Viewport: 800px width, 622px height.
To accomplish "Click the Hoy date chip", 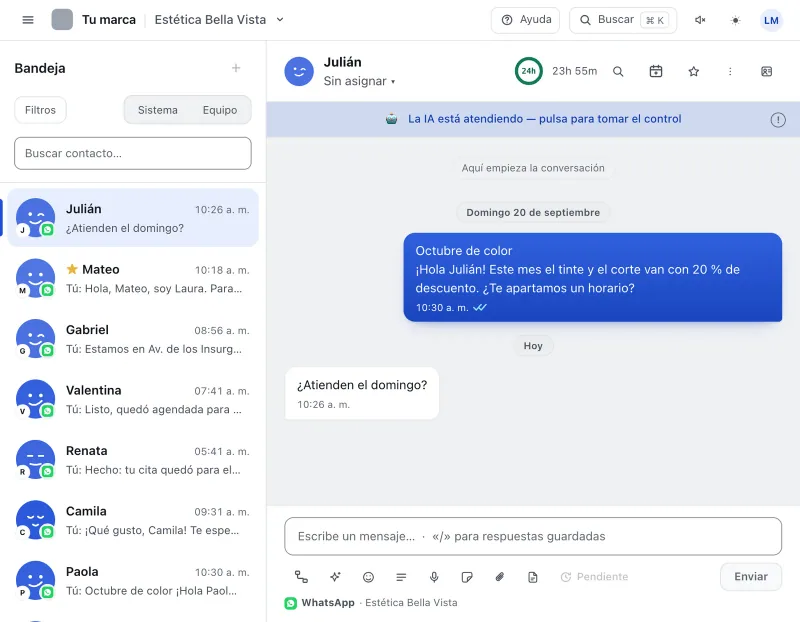I will tap(533, 345).
